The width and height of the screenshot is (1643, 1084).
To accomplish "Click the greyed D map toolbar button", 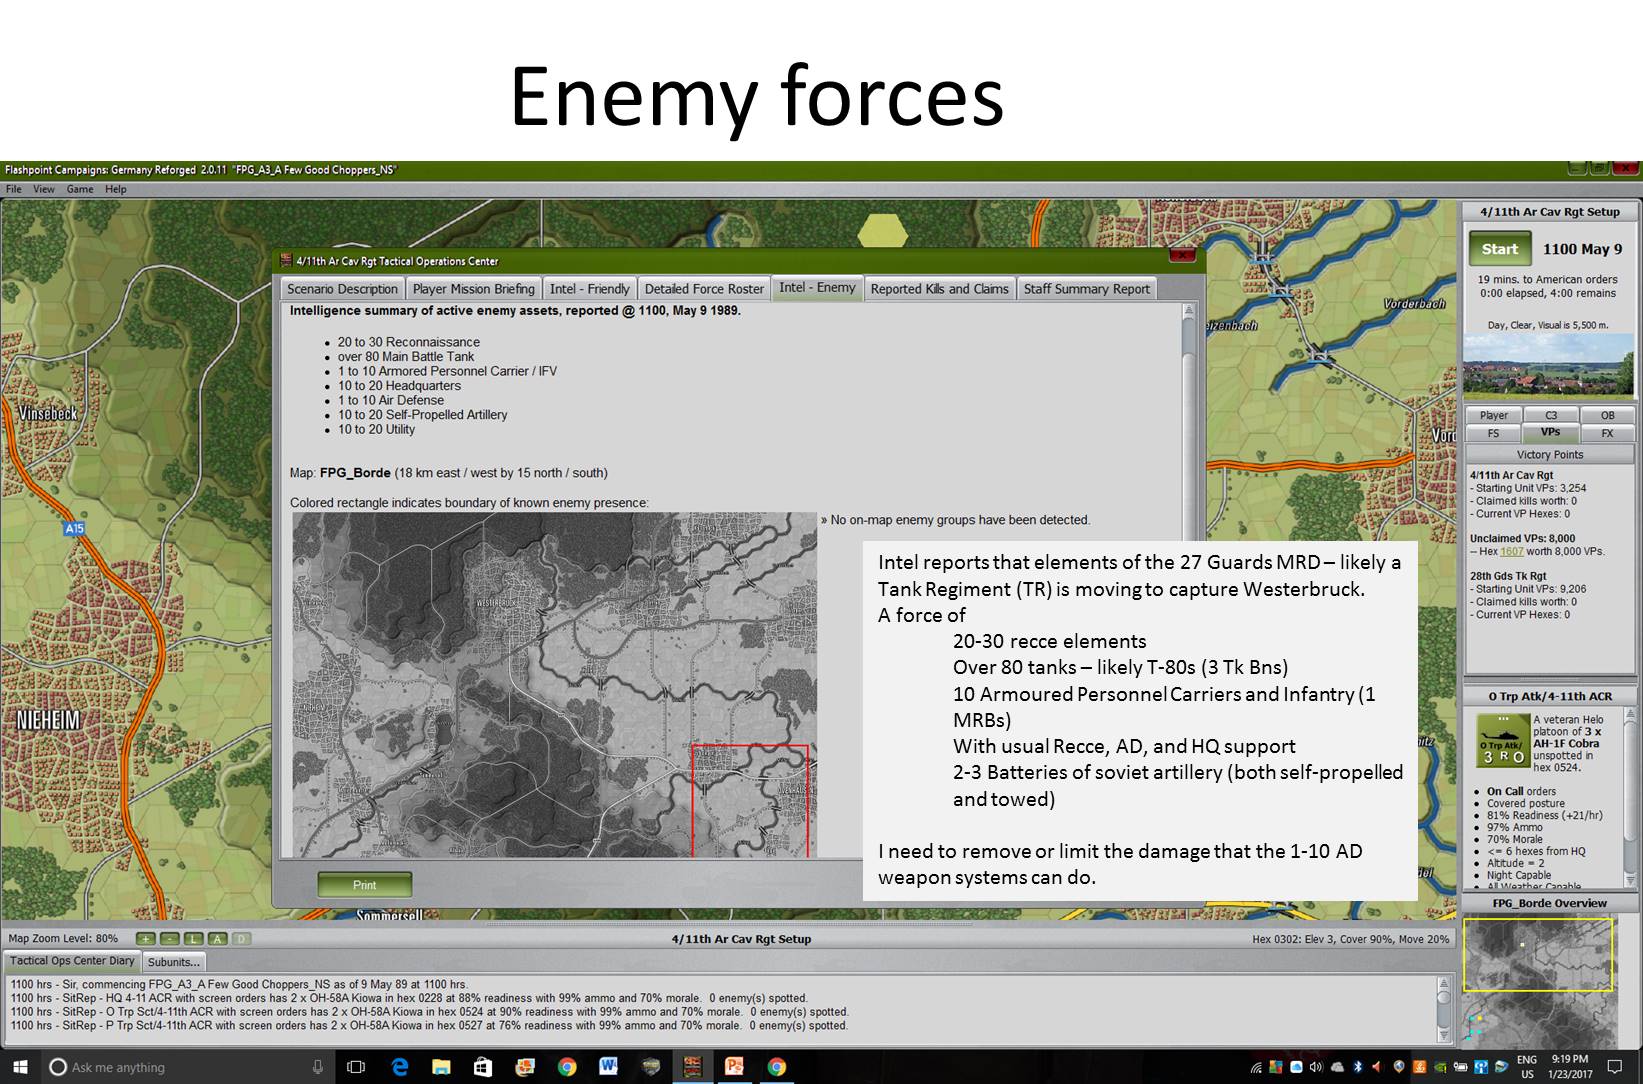I will pyautogui.click(x=242, y=939).
